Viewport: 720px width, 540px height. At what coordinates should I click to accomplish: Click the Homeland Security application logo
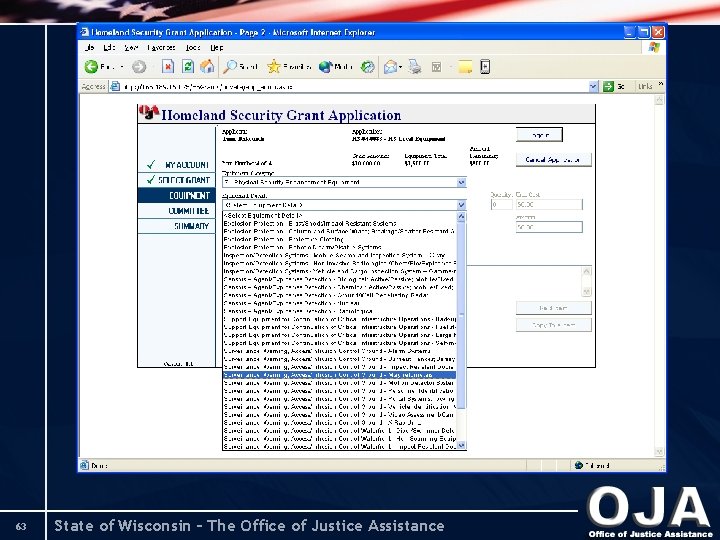pos(149,113)
